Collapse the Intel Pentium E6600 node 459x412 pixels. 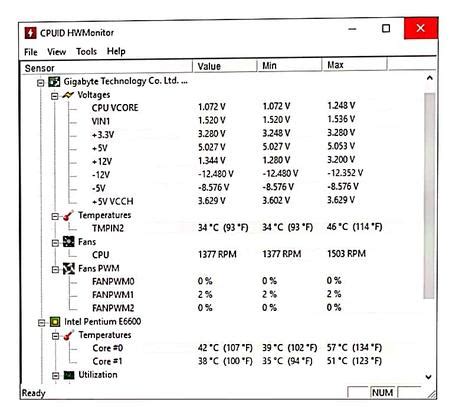(x=41, y=323)
